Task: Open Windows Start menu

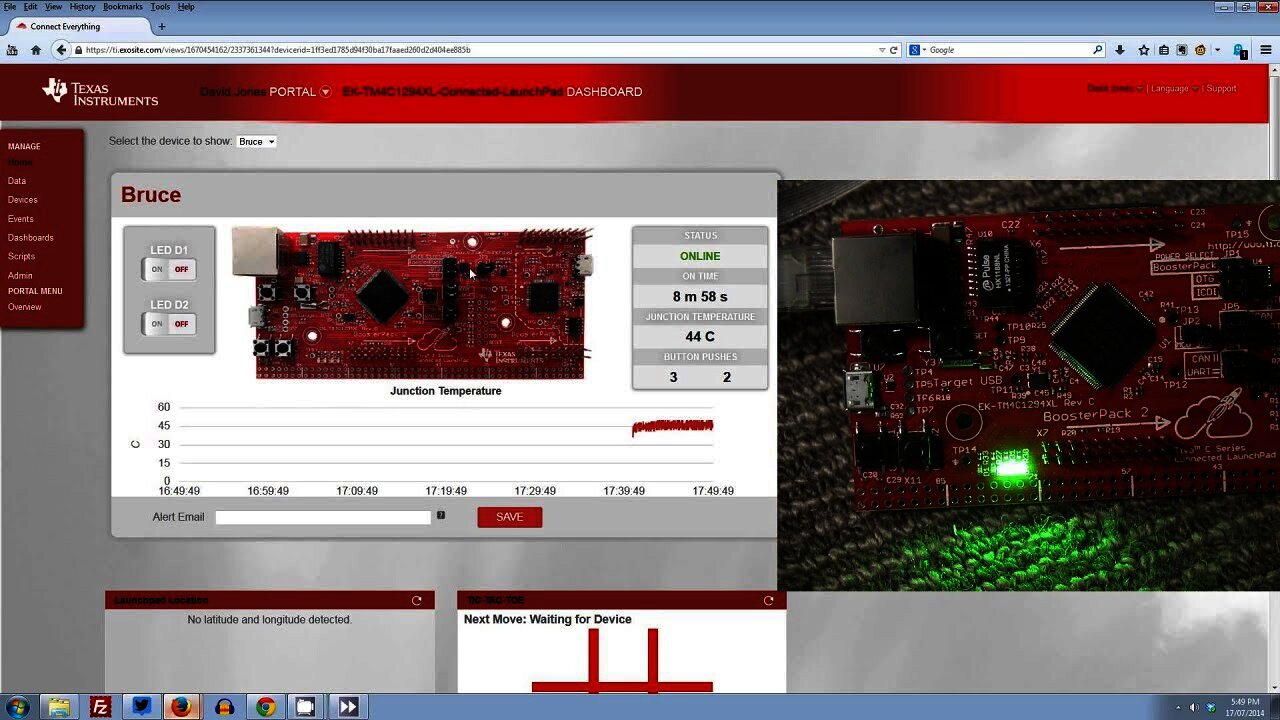Action: (x=17, y=707)
